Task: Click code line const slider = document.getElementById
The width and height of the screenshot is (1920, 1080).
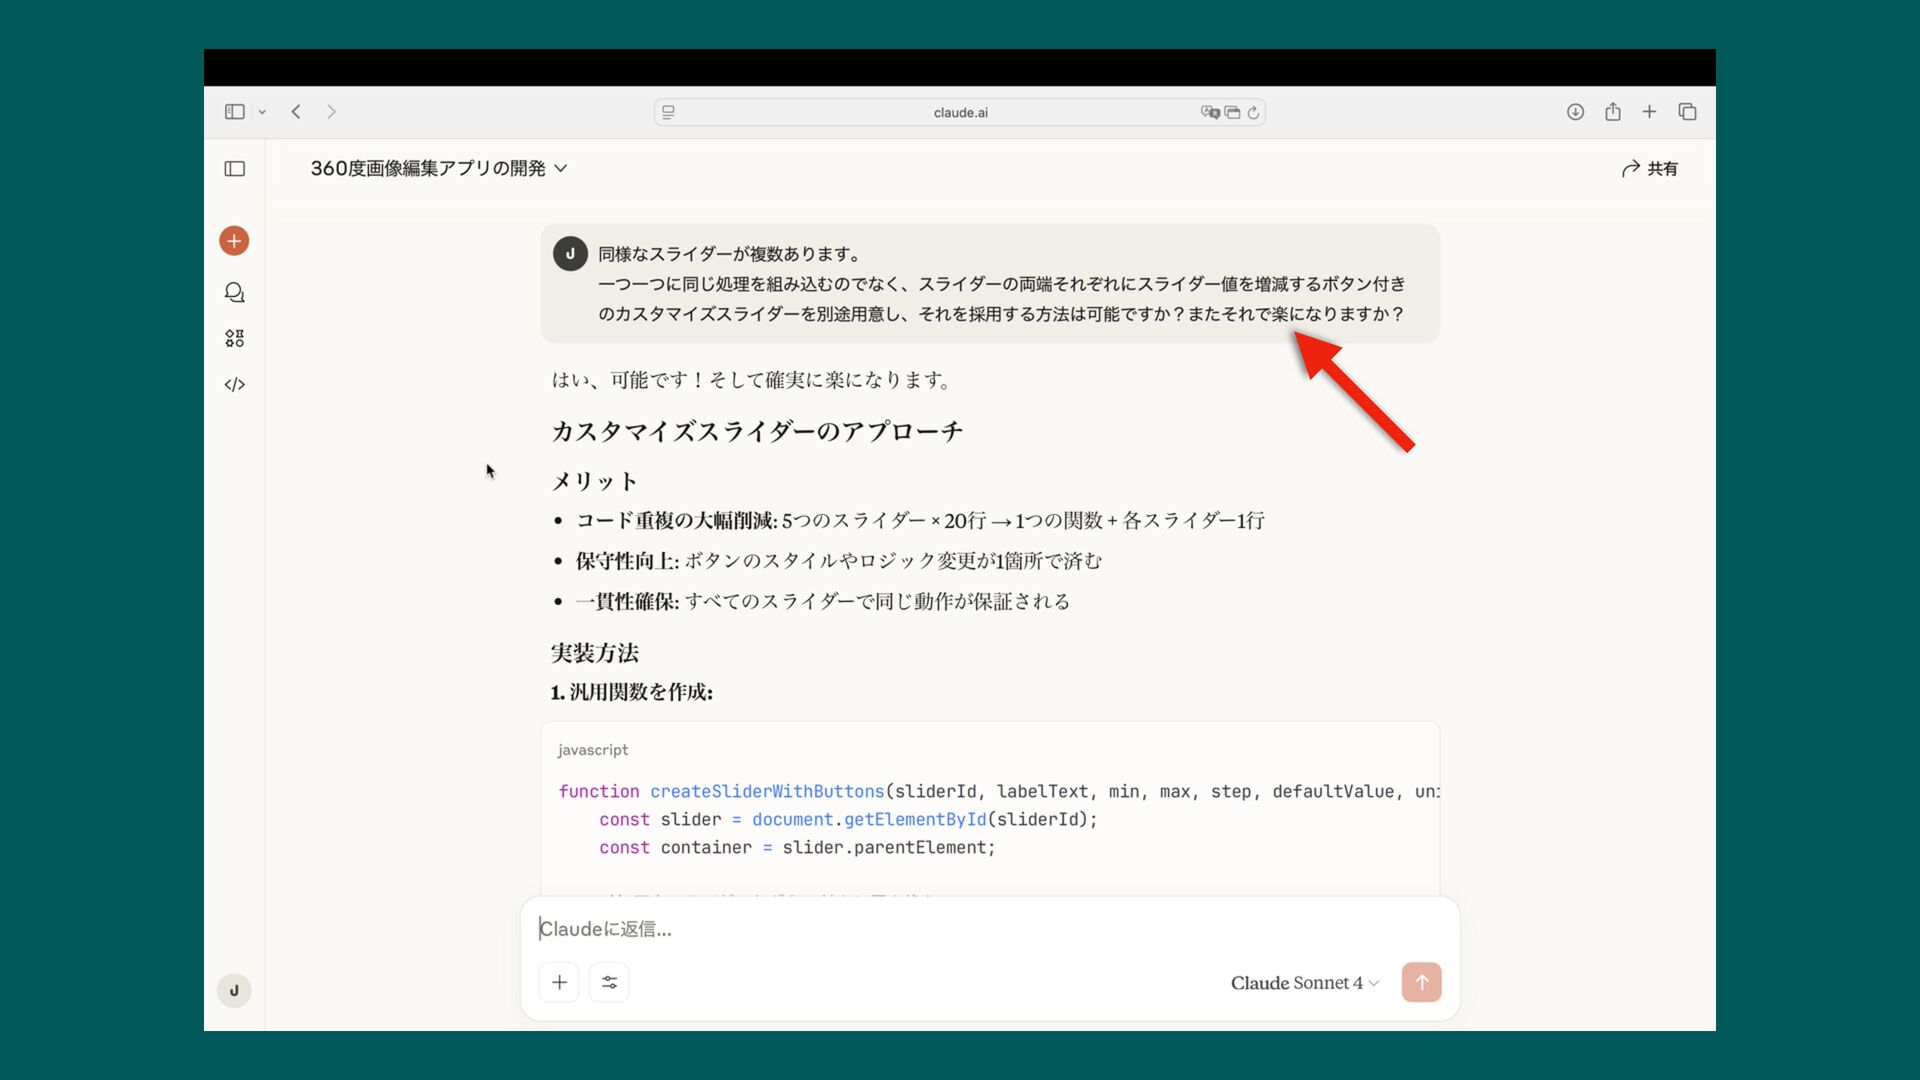Action: pos(848,819)
